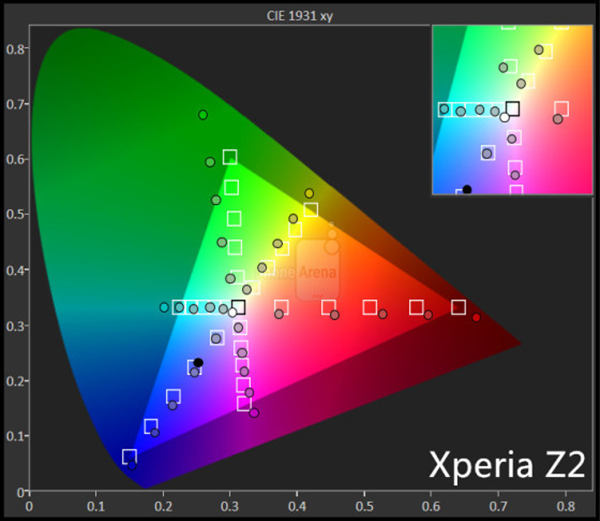
Task: Select the bold white-point target square in main chart
Action: (238, 307)
